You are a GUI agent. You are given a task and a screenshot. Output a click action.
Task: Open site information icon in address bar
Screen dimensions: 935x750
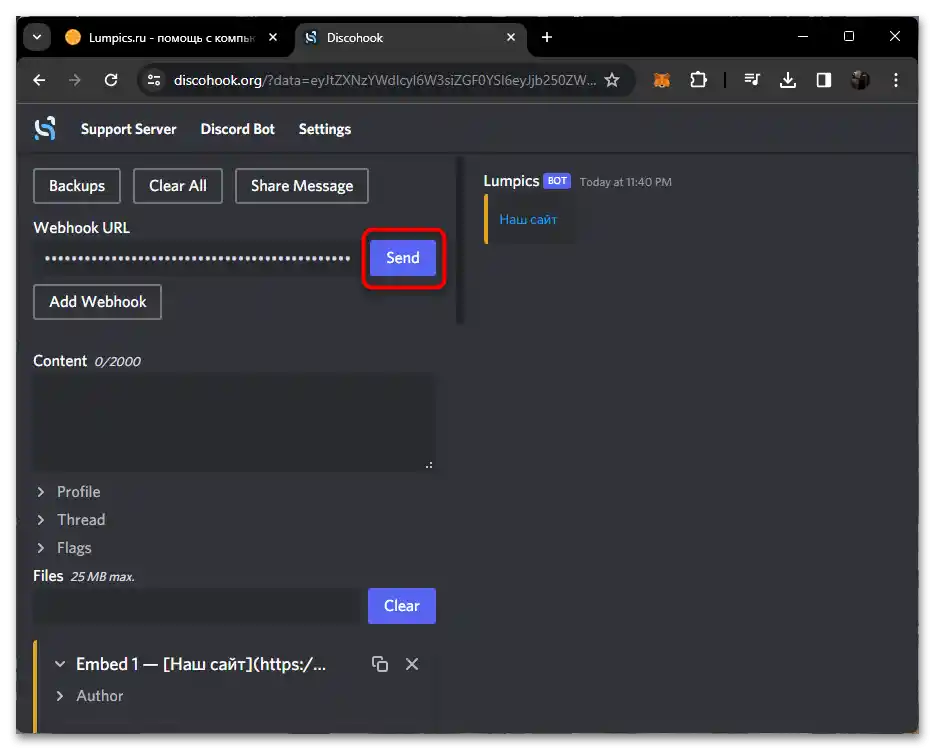pyautogui.click(x=154, y=80)
